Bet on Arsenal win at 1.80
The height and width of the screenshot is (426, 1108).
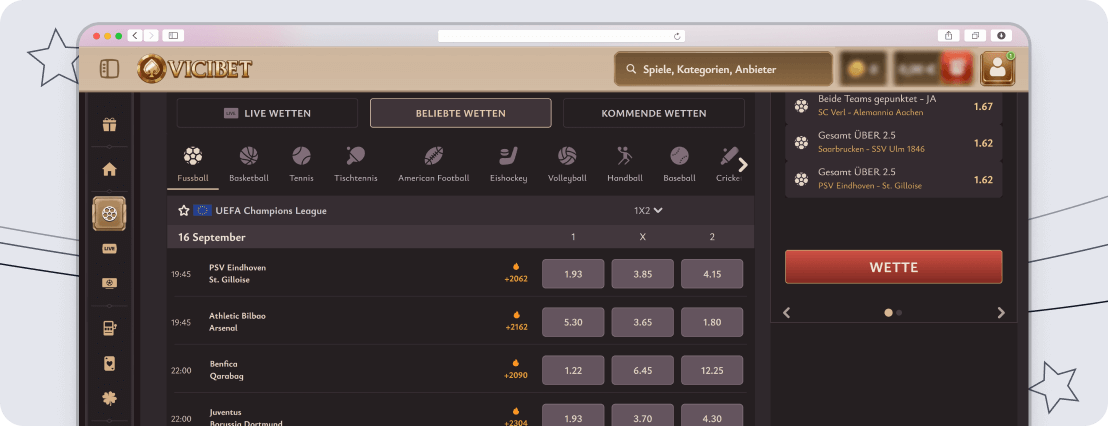click(x=712, y=322)
